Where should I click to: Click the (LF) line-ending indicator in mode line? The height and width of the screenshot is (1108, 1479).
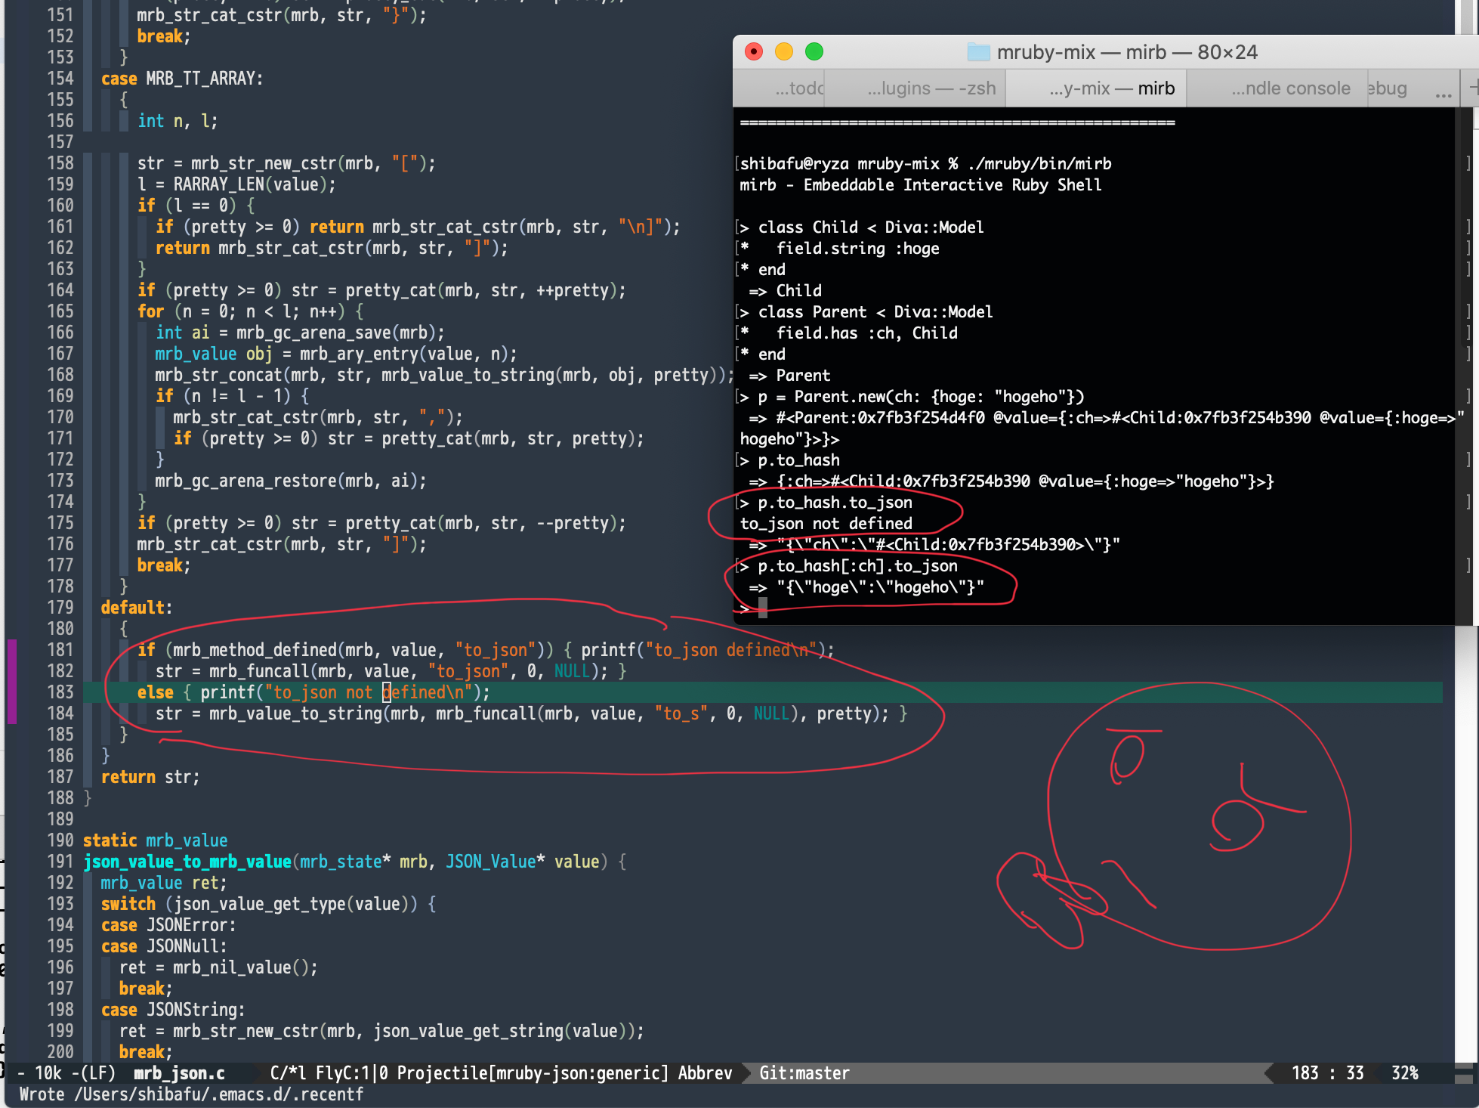coord(95,1073)
